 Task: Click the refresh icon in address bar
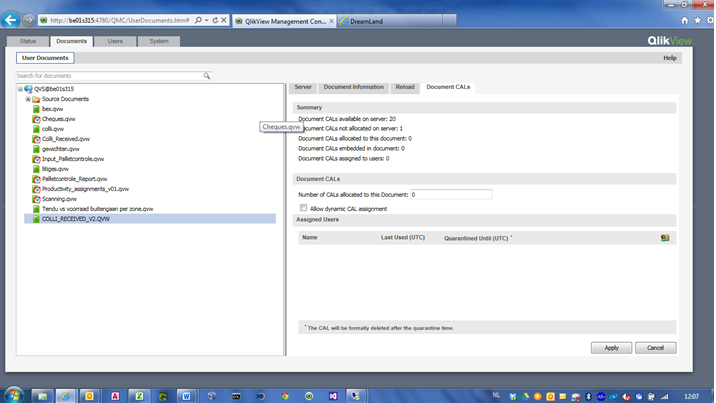coord(215,20)
